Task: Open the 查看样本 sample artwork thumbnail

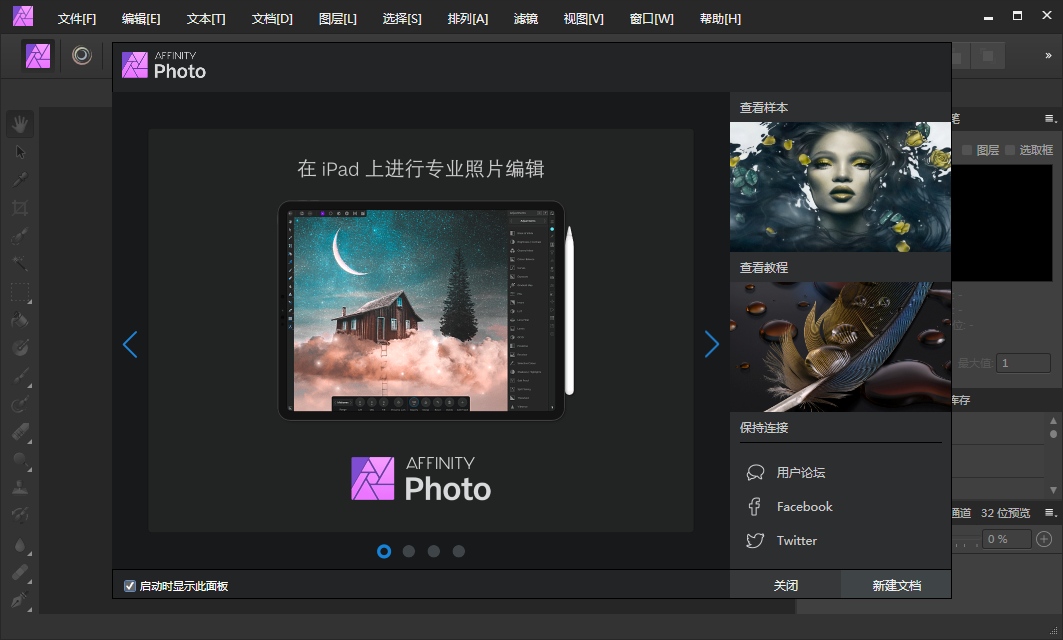Action: [x=841, y=187]
